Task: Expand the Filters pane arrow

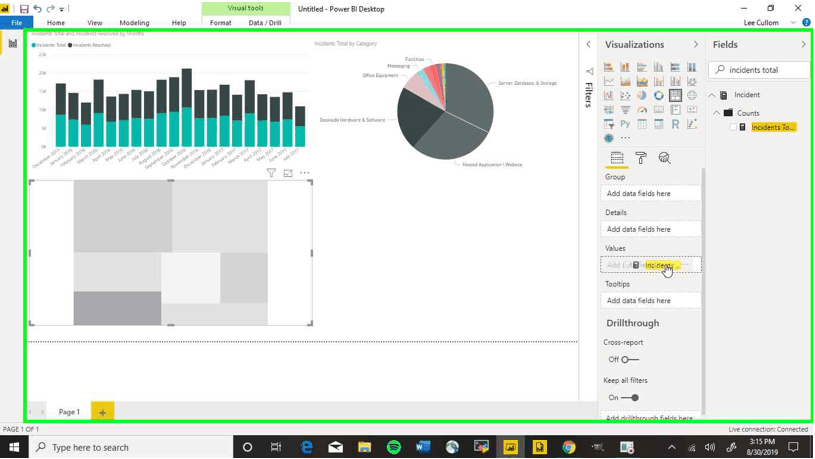Action: point(588,45)
